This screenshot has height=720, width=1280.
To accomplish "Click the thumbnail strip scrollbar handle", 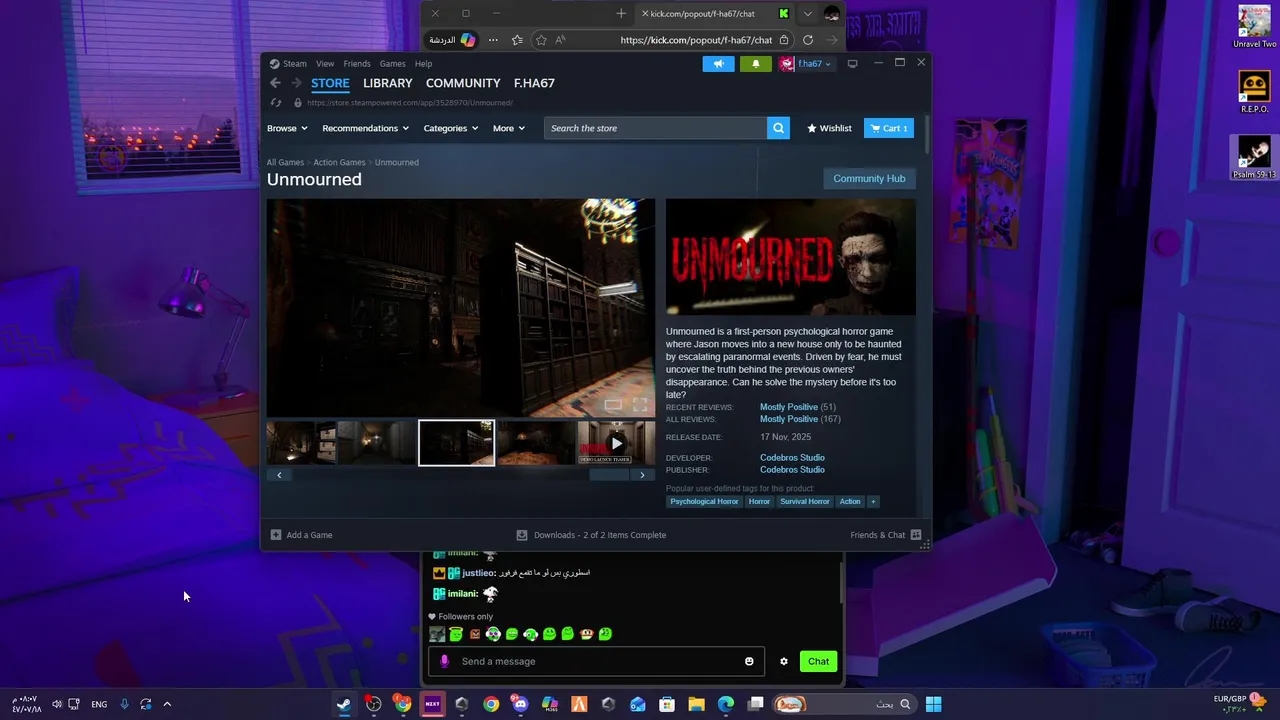I will [x=609, y=475].
